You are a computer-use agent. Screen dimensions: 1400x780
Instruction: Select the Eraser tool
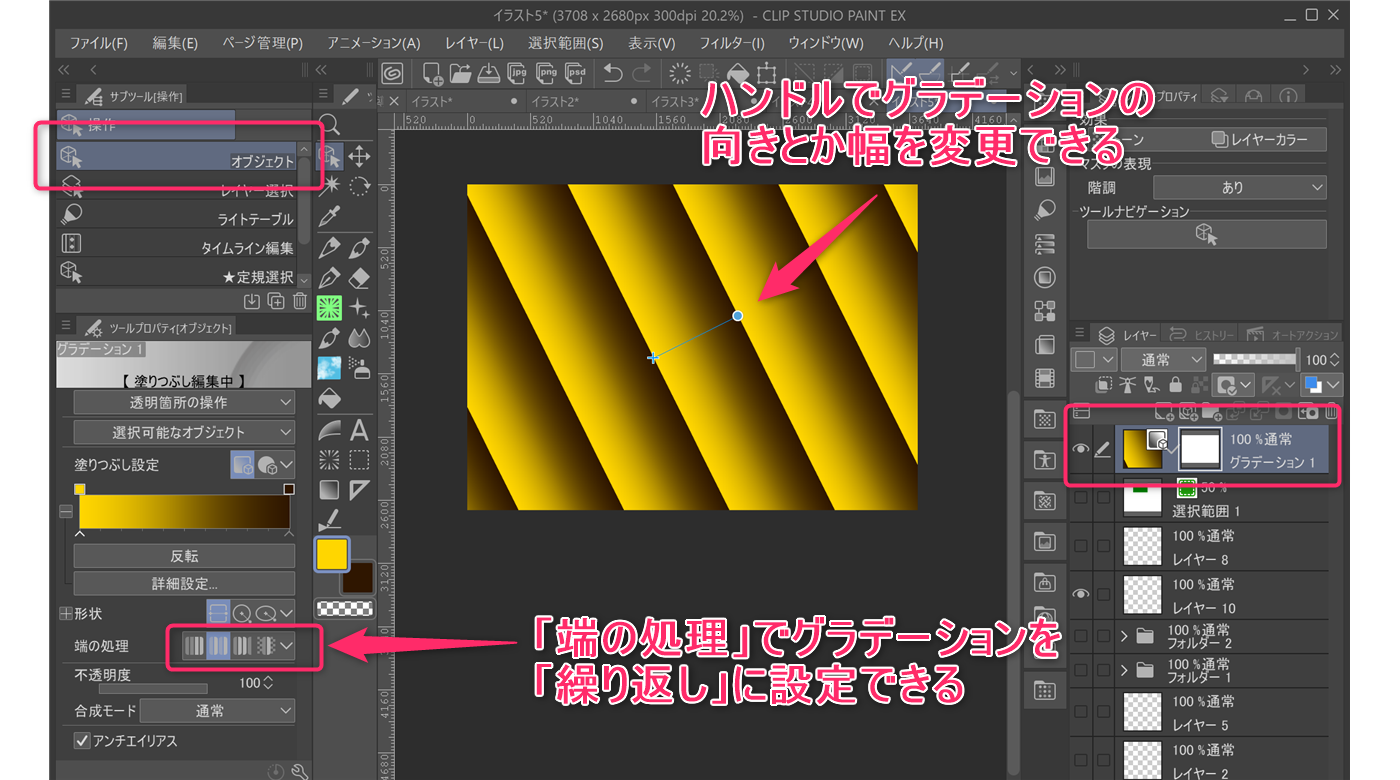click(359, 277)
